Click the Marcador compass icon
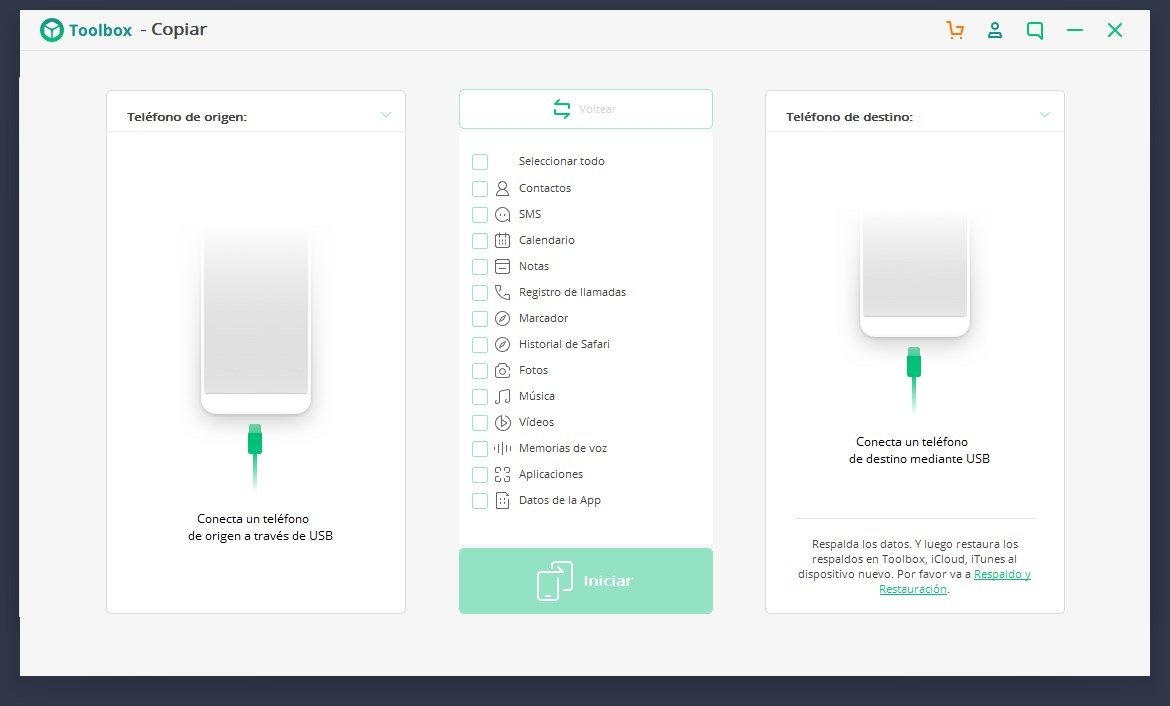 coord(503,319)
